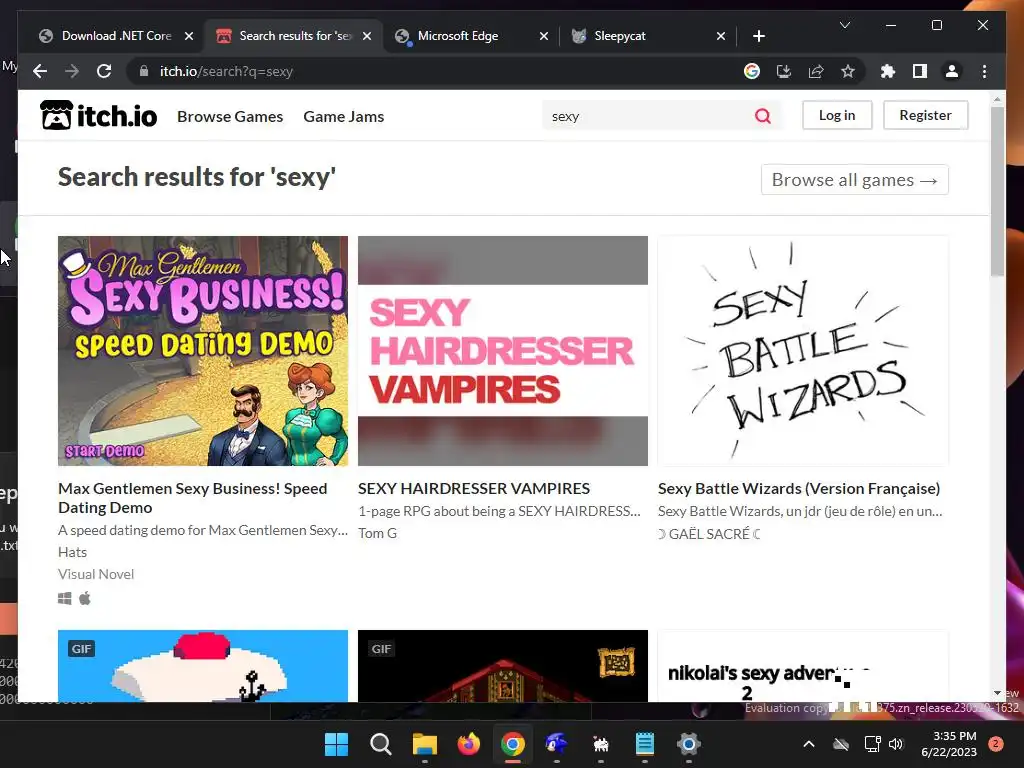The height and width of the screenshot is (768, 1024).
Task: Open the volume speaker tray icon
Action: coord(896,744)
